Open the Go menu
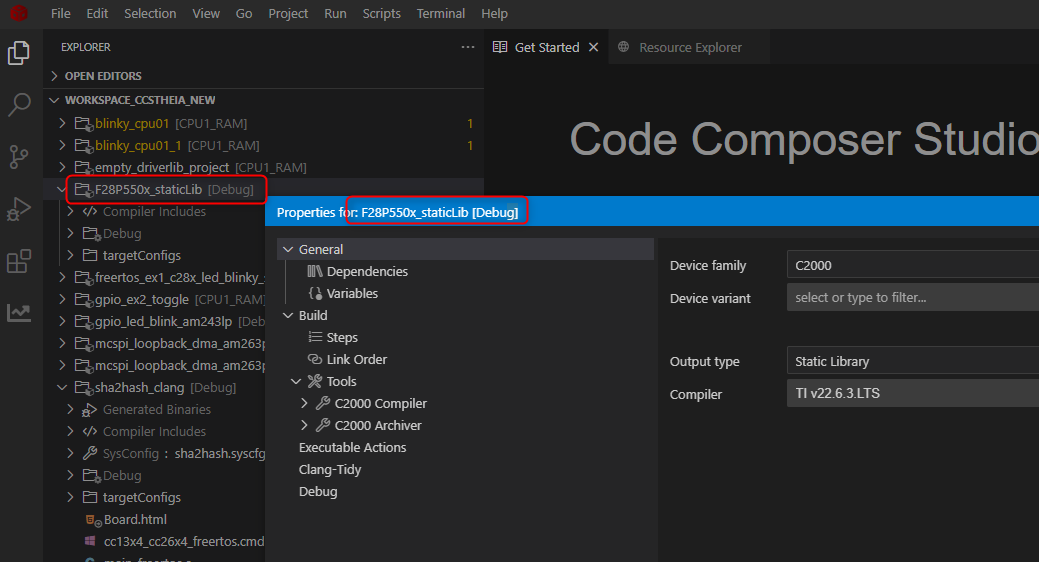The image size is (1039, 562). pyautogui.click(x=244, y=13)
